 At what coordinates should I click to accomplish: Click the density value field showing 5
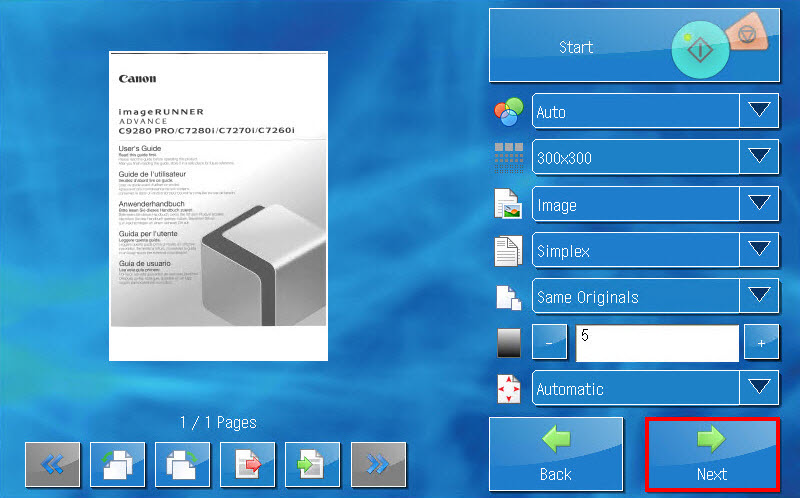pyautogui.click(x=656, y=342)
